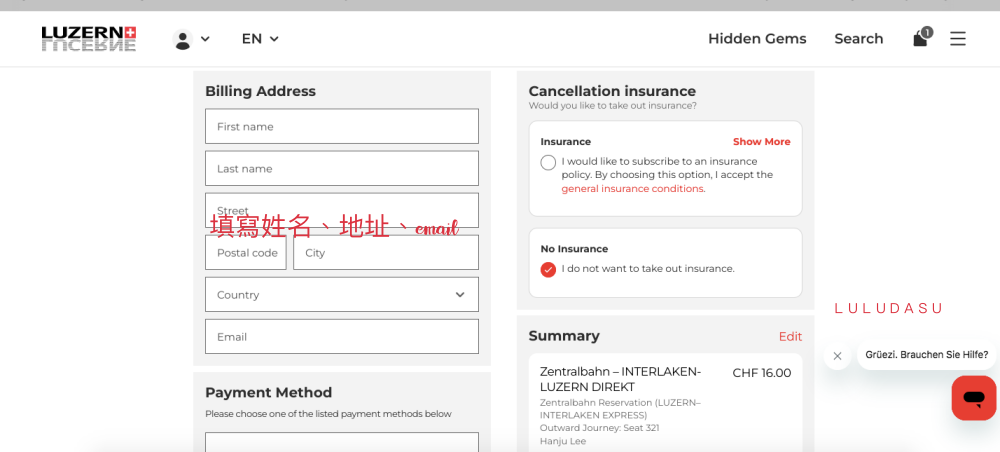The image size is (1000, 452).
Task: Focus the Postal code field
Action: click(x=246, y=252)
